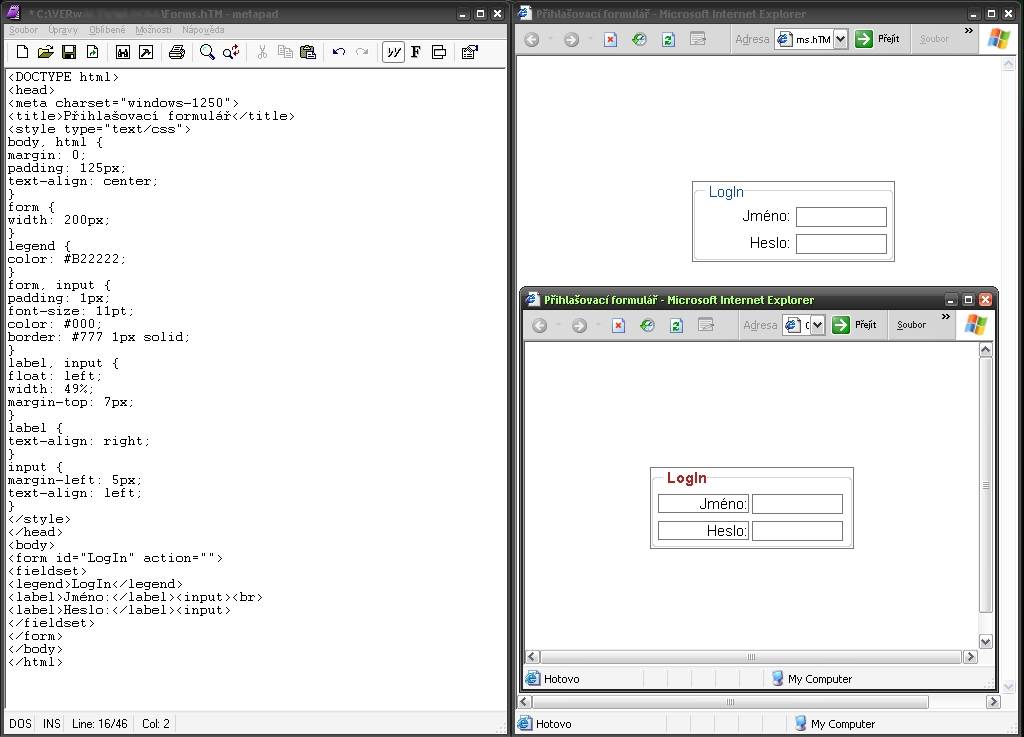The height and width of the screenshot is (737, 1024).
Task: Click horizontal scrollbar thumb in background Explorer
Action: click(x=730, y=702)
